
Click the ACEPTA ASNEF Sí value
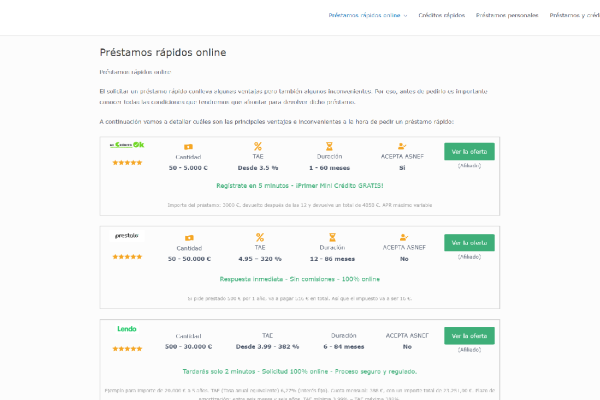(402, 168)
